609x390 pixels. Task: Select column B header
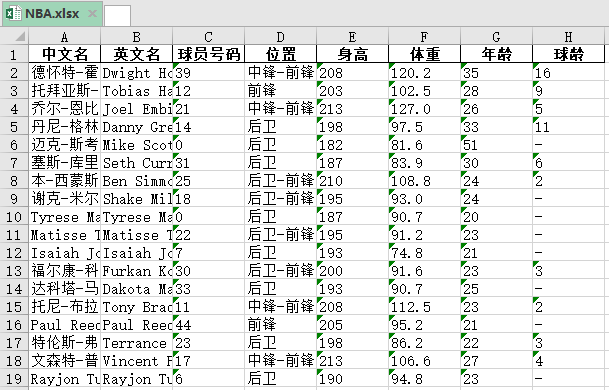pyautogui.click(x=136, y=37)
